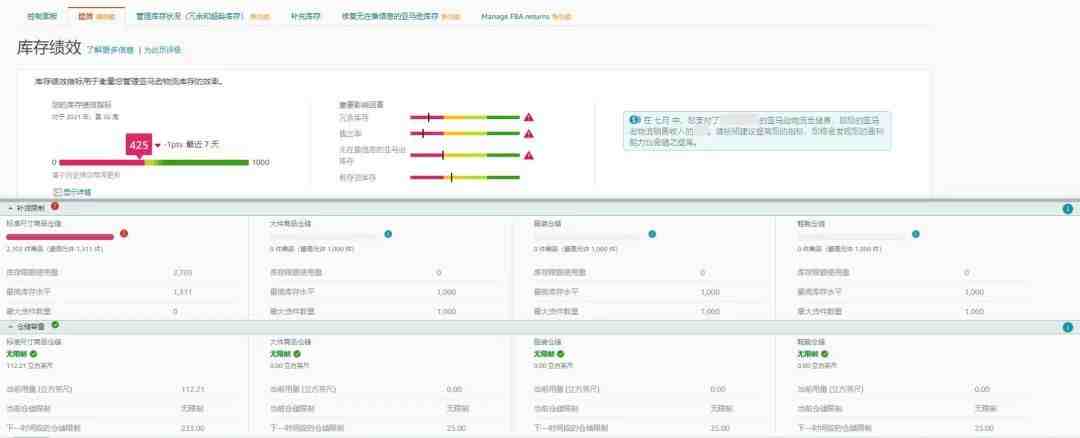The image size is (1080, 438).
Task: Click the info icon at the right of the 仓储容量 header
Action: coord(1068,327)
